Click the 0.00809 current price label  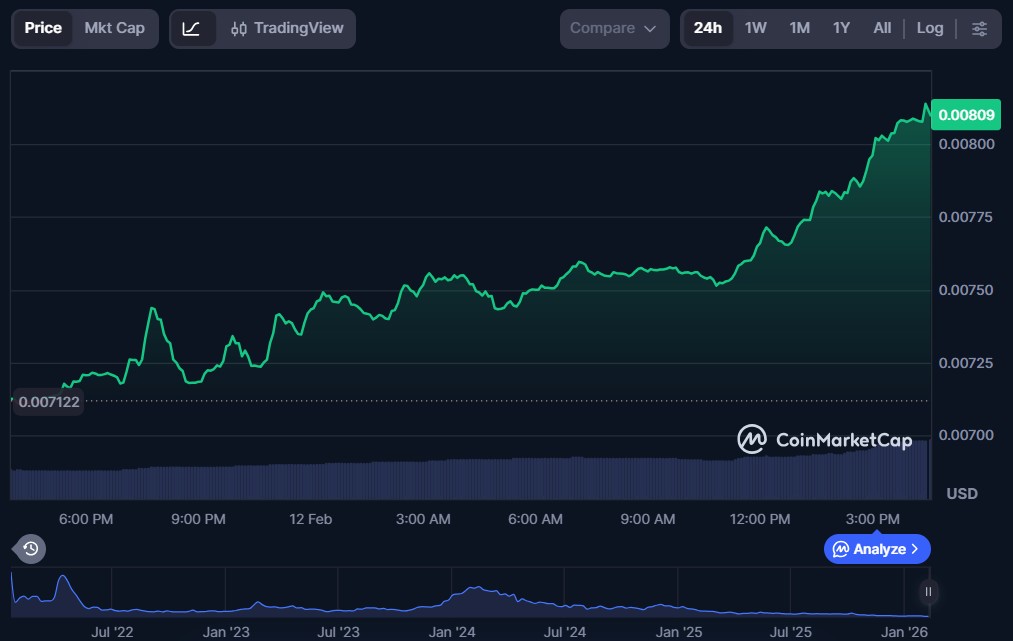pyautogui.click(x=966, y=115)
